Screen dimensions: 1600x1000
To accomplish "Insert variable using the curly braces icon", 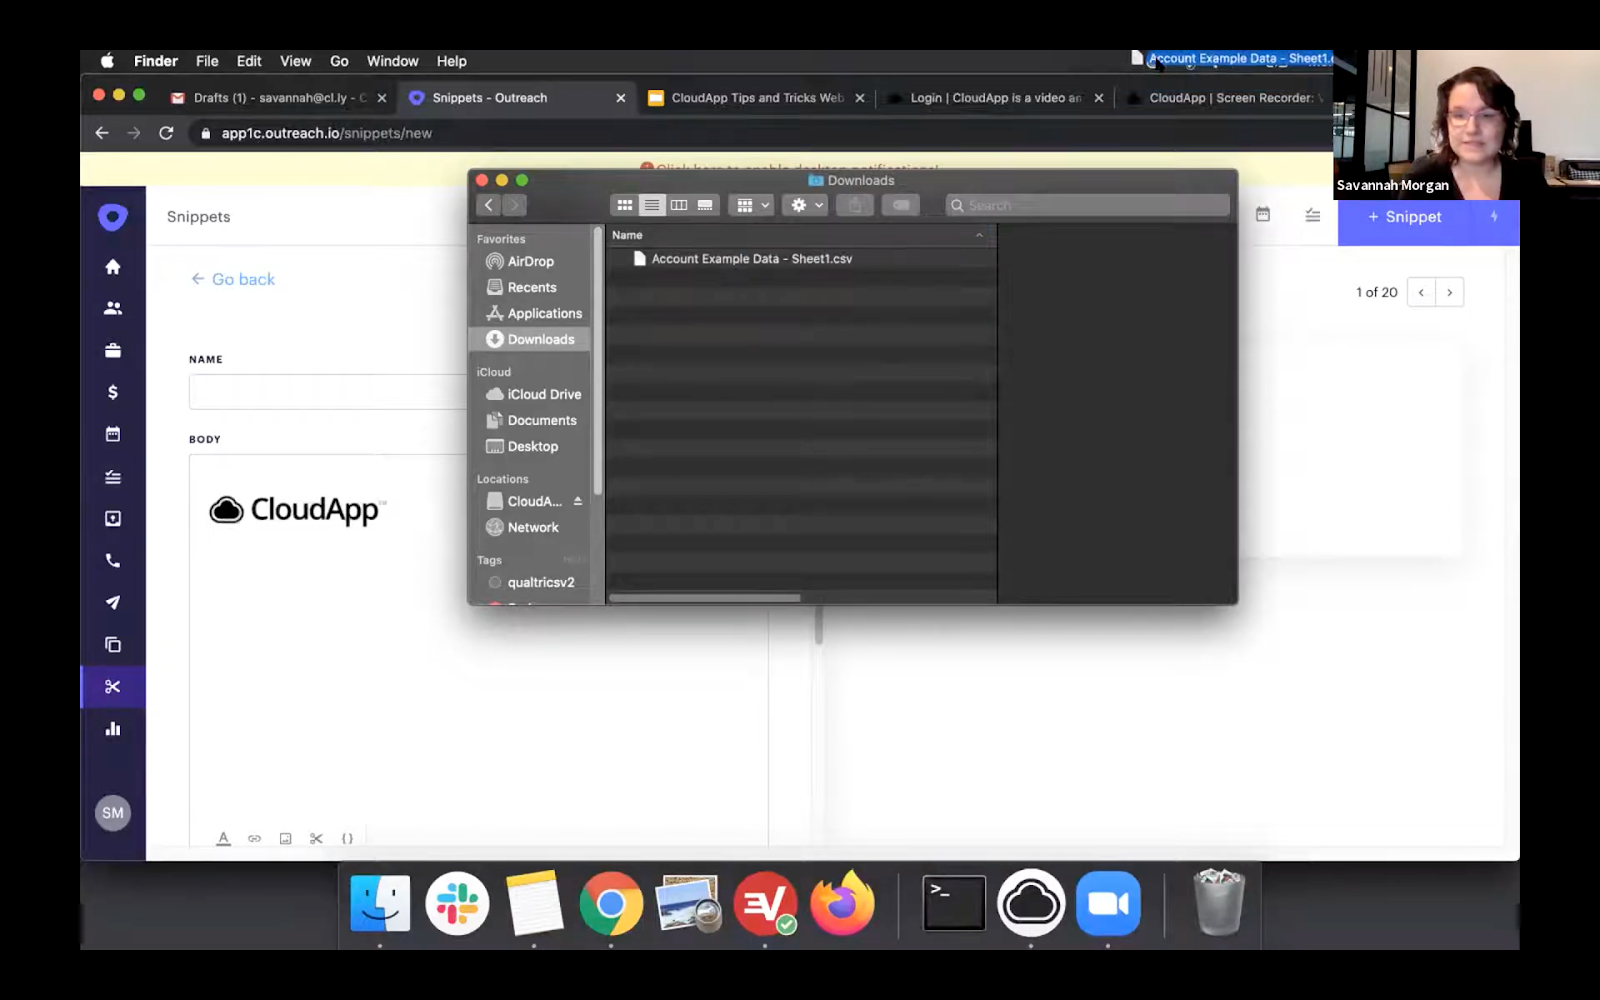I will click(x=347, y=838).
